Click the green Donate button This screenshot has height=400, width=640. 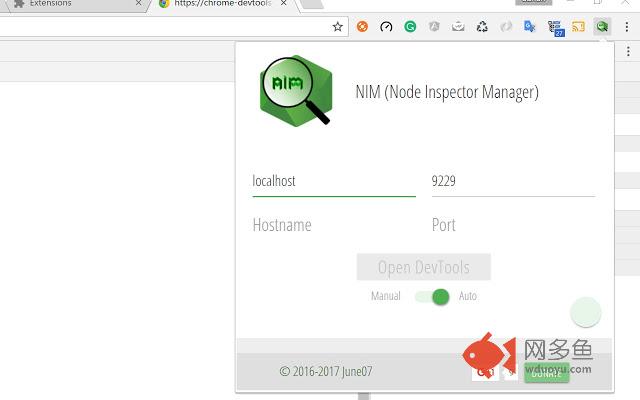(x=546, y=373)
